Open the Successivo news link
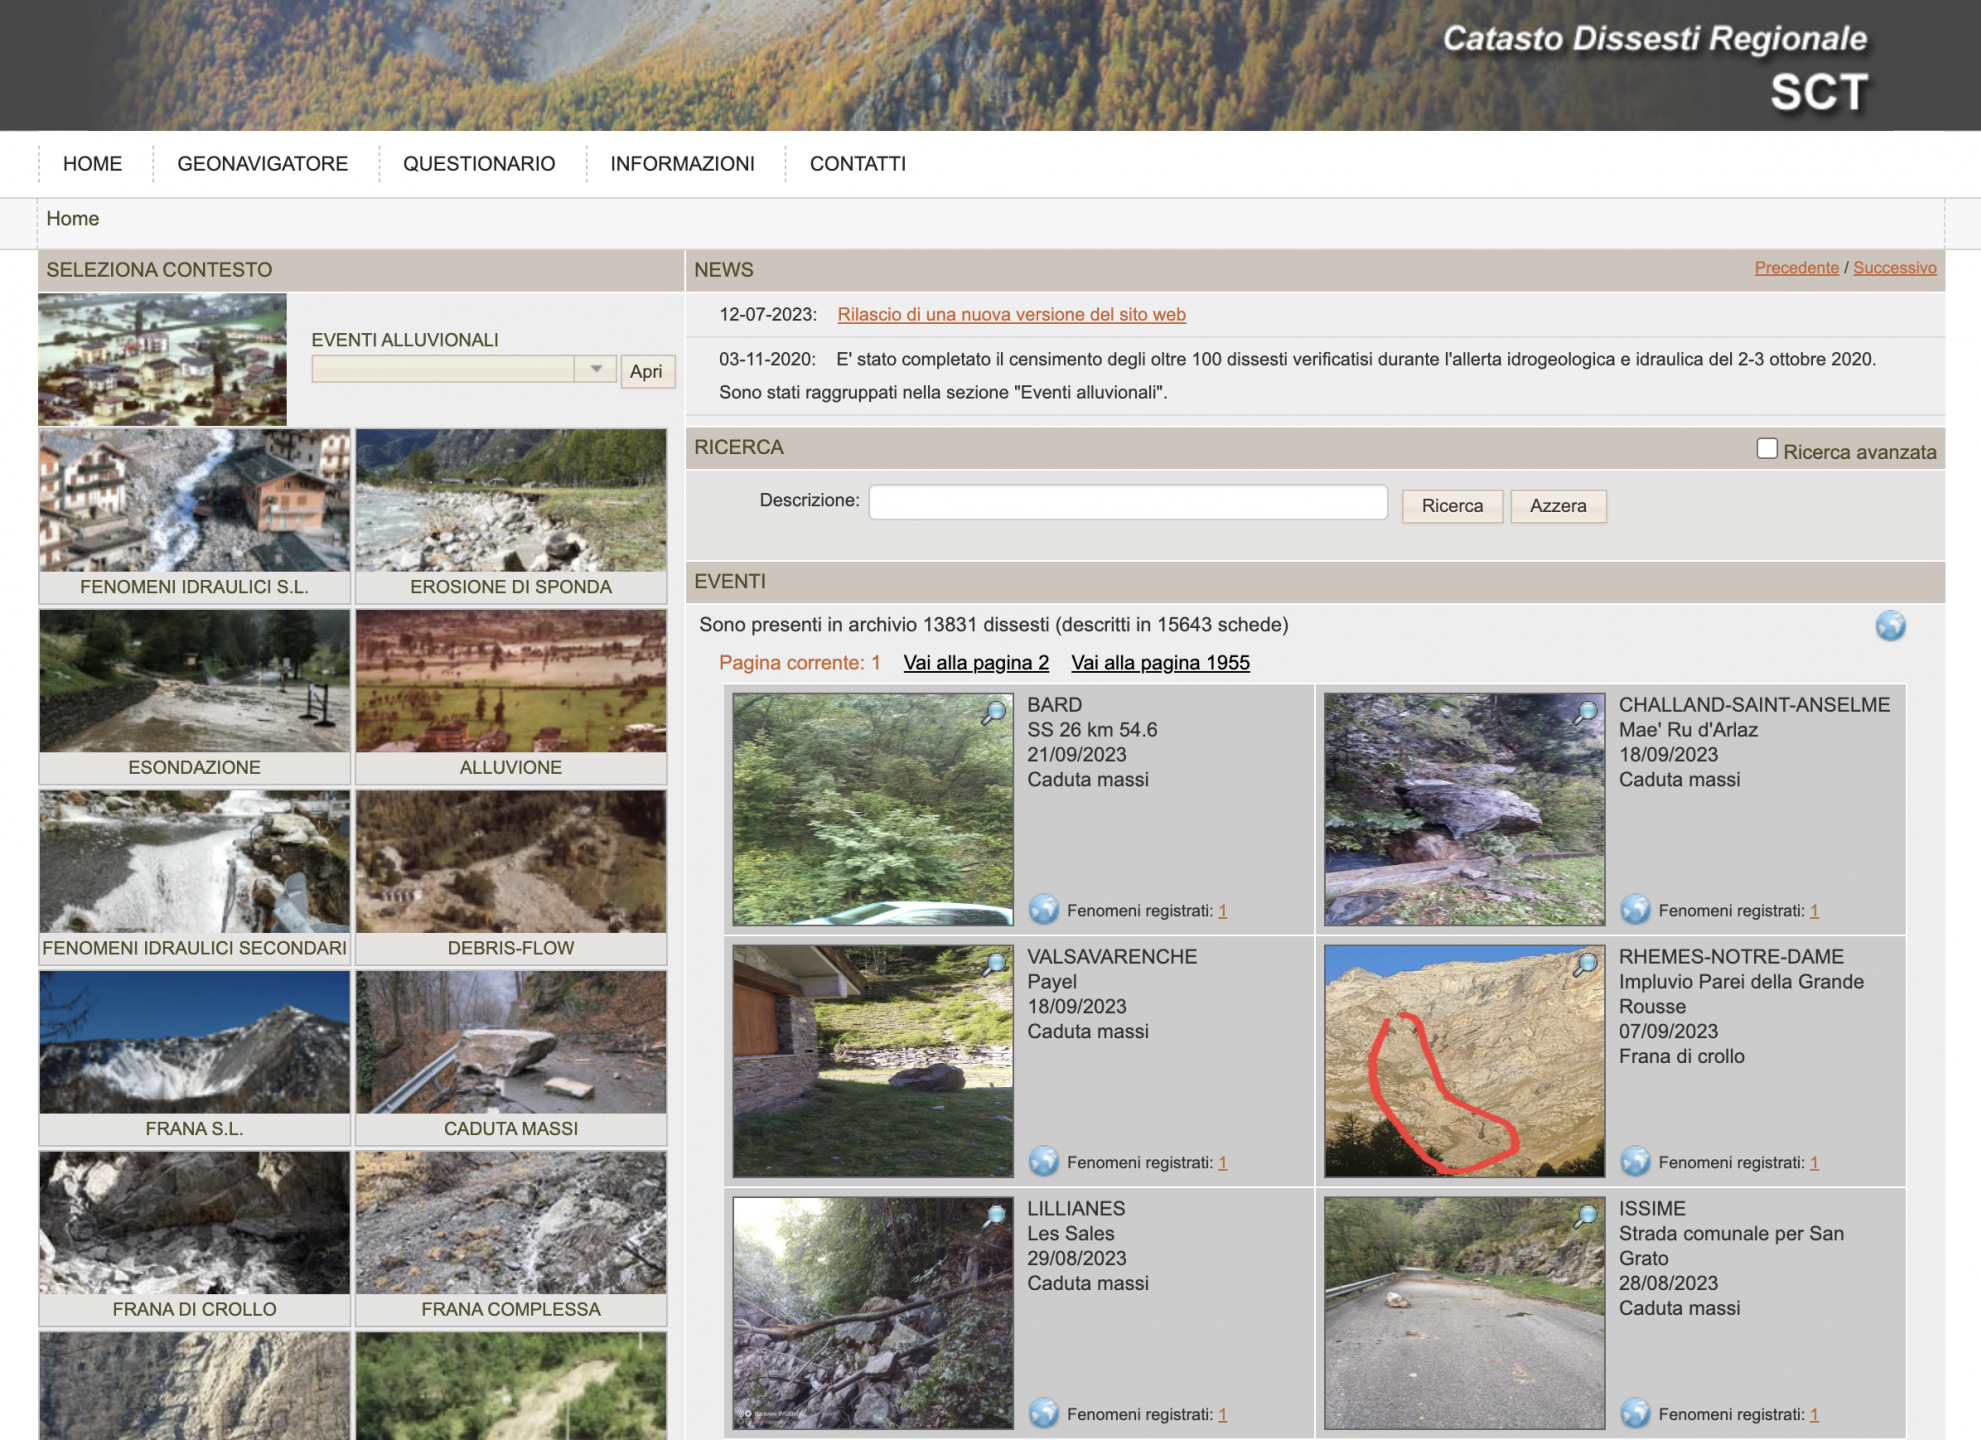1981x1440 pixels. (x=1894, y=268)
